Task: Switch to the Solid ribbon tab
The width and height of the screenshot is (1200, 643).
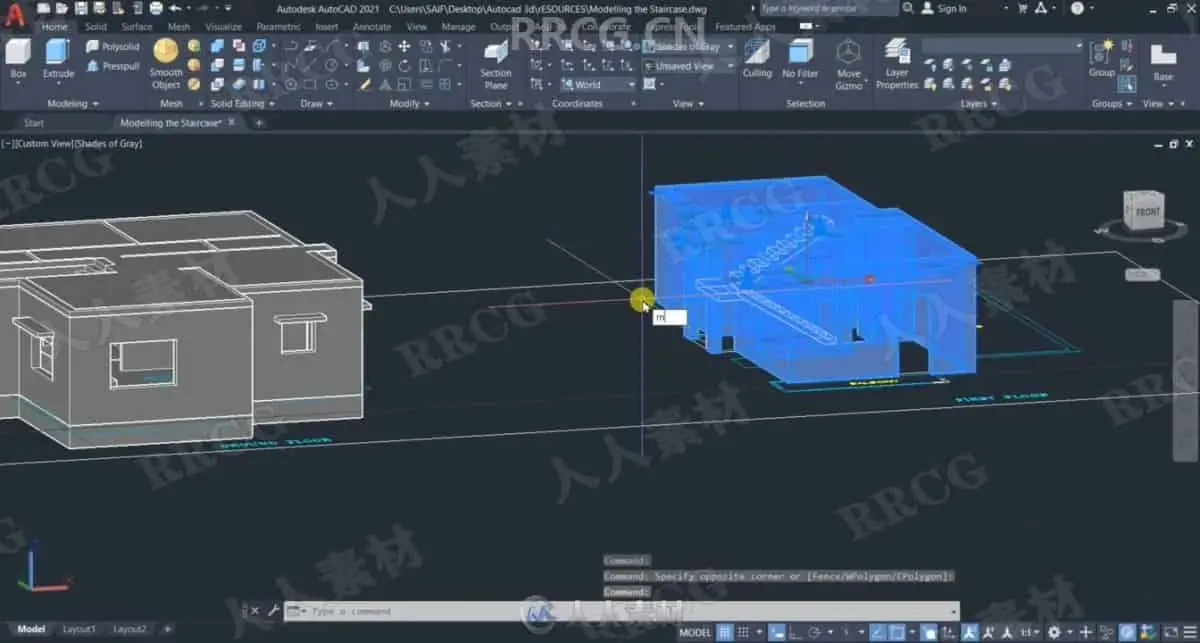Action: point(96,27)
